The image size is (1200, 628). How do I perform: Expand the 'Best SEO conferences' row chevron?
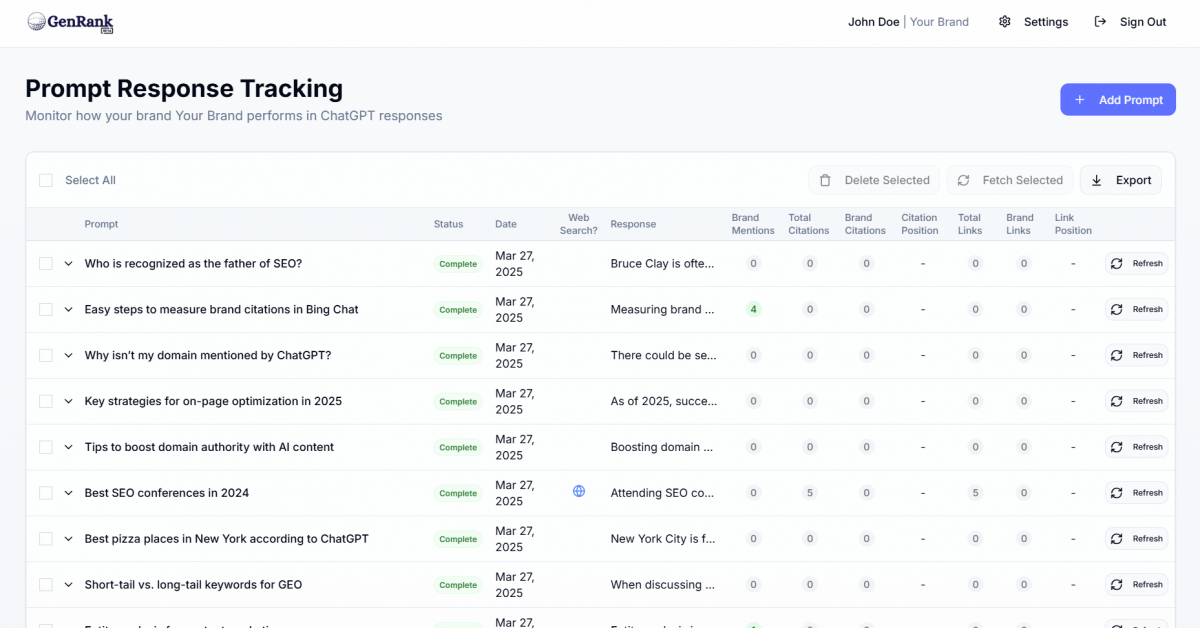[69, 493]
